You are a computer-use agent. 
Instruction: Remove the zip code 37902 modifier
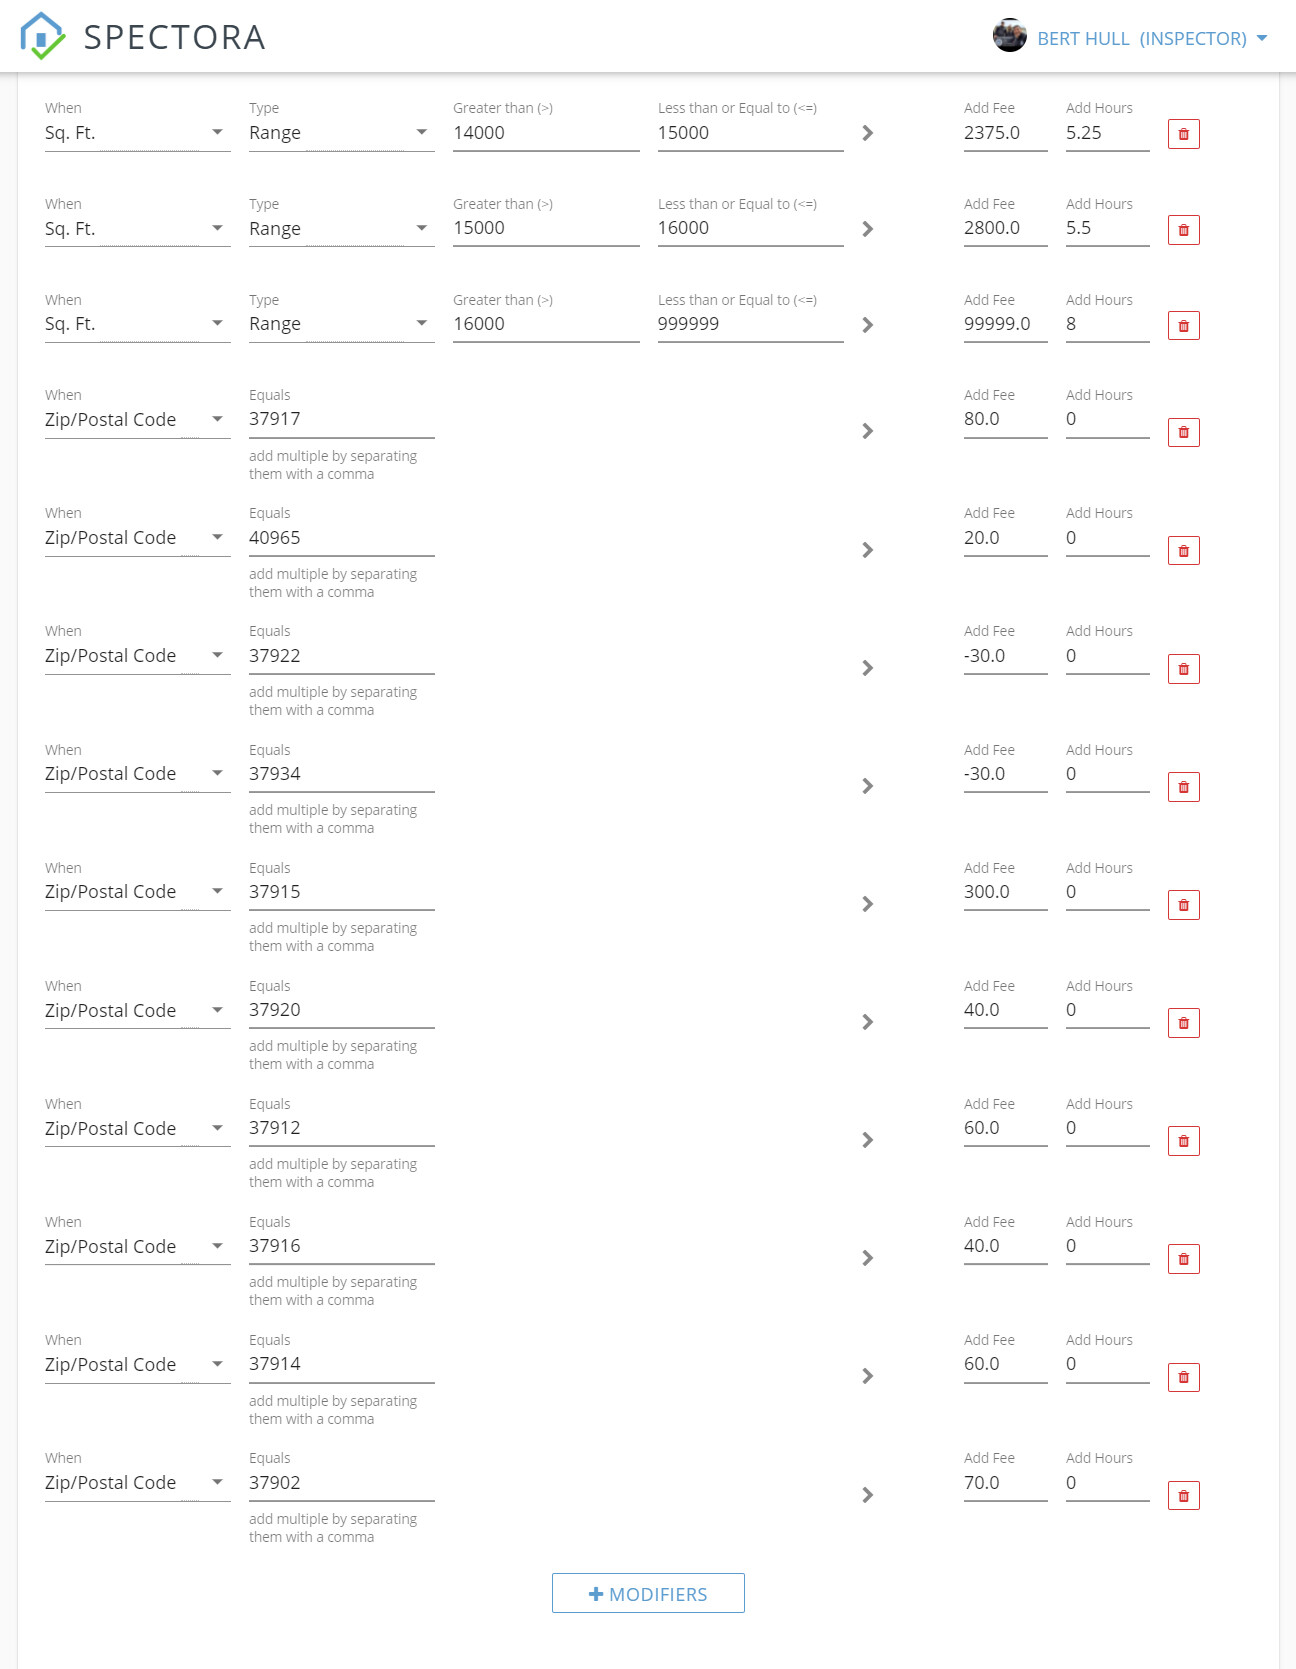click(1183, 1496)
